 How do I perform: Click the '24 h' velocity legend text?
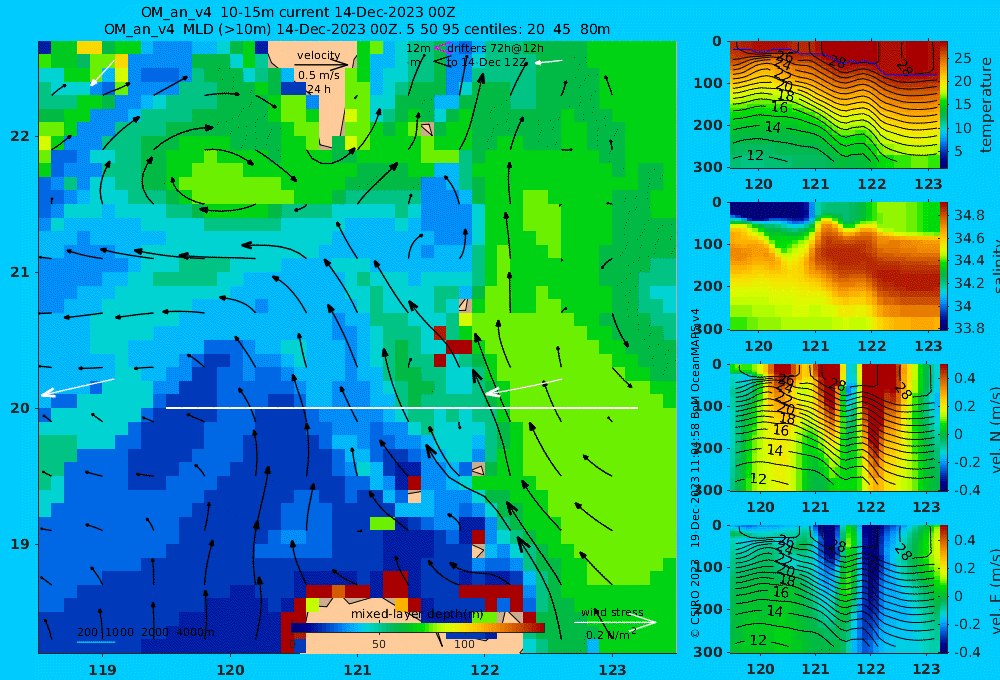pos(318,89)
